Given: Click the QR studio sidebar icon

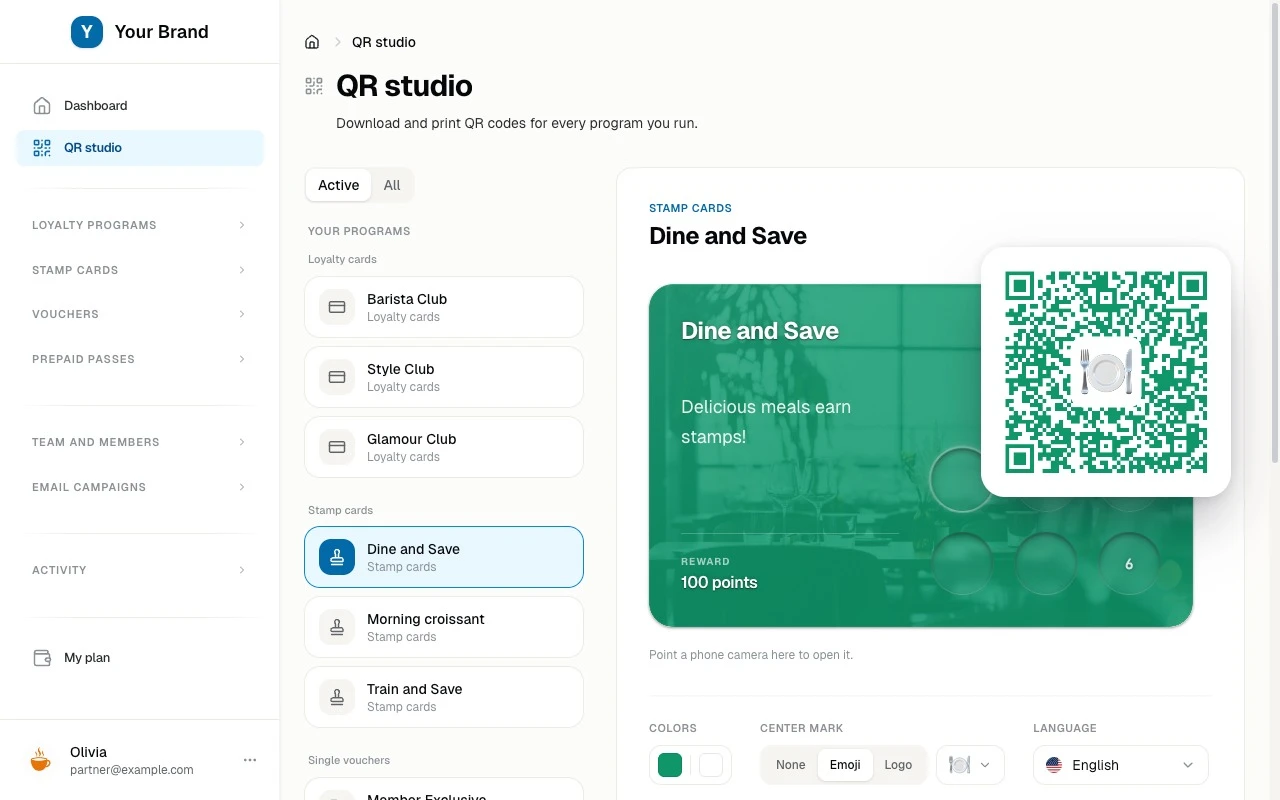Looking at the screenshot, I should [x=42, y=148].
